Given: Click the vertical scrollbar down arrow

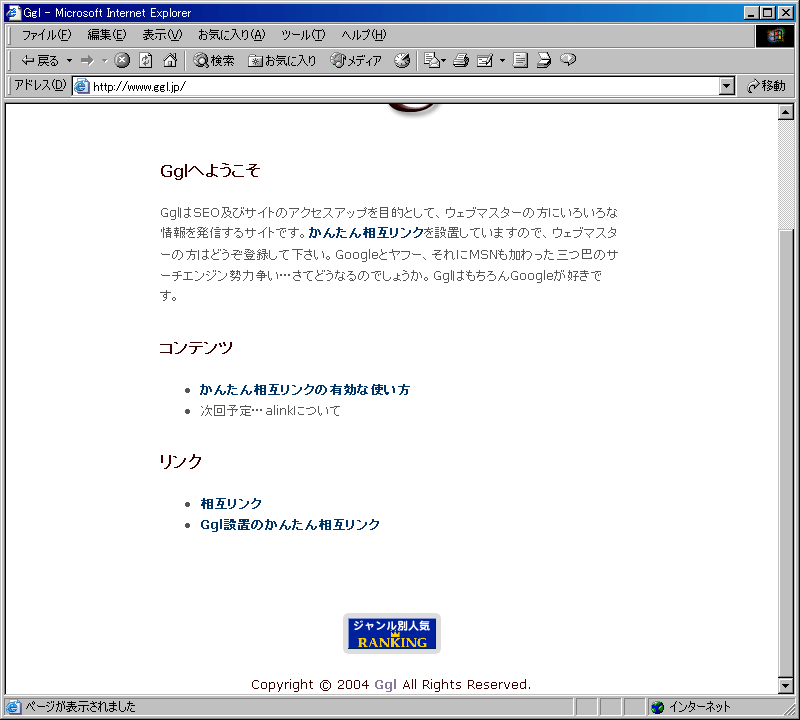Looking at the screenshot, I should [x=786, y=686].
